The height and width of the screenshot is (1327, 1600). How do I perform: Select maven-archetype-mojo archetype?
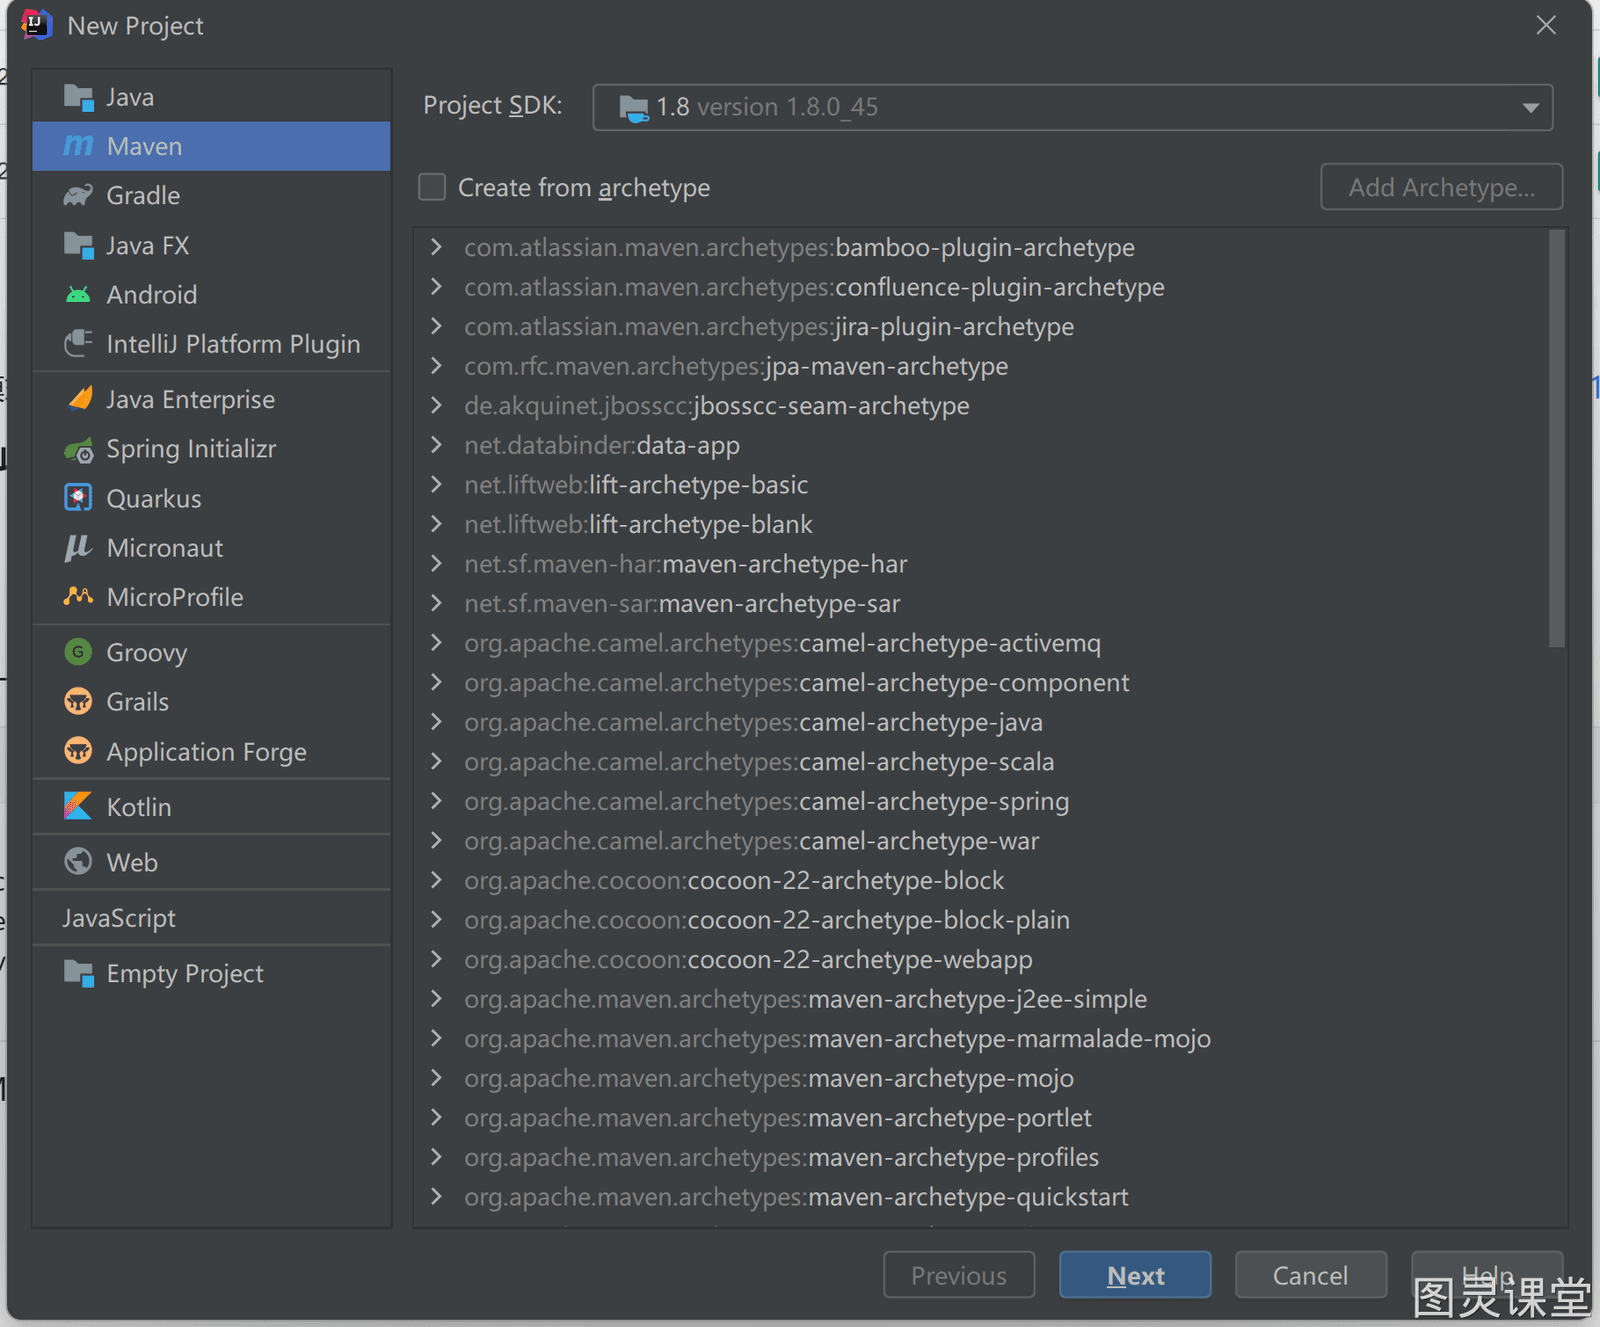[769, 1078]
